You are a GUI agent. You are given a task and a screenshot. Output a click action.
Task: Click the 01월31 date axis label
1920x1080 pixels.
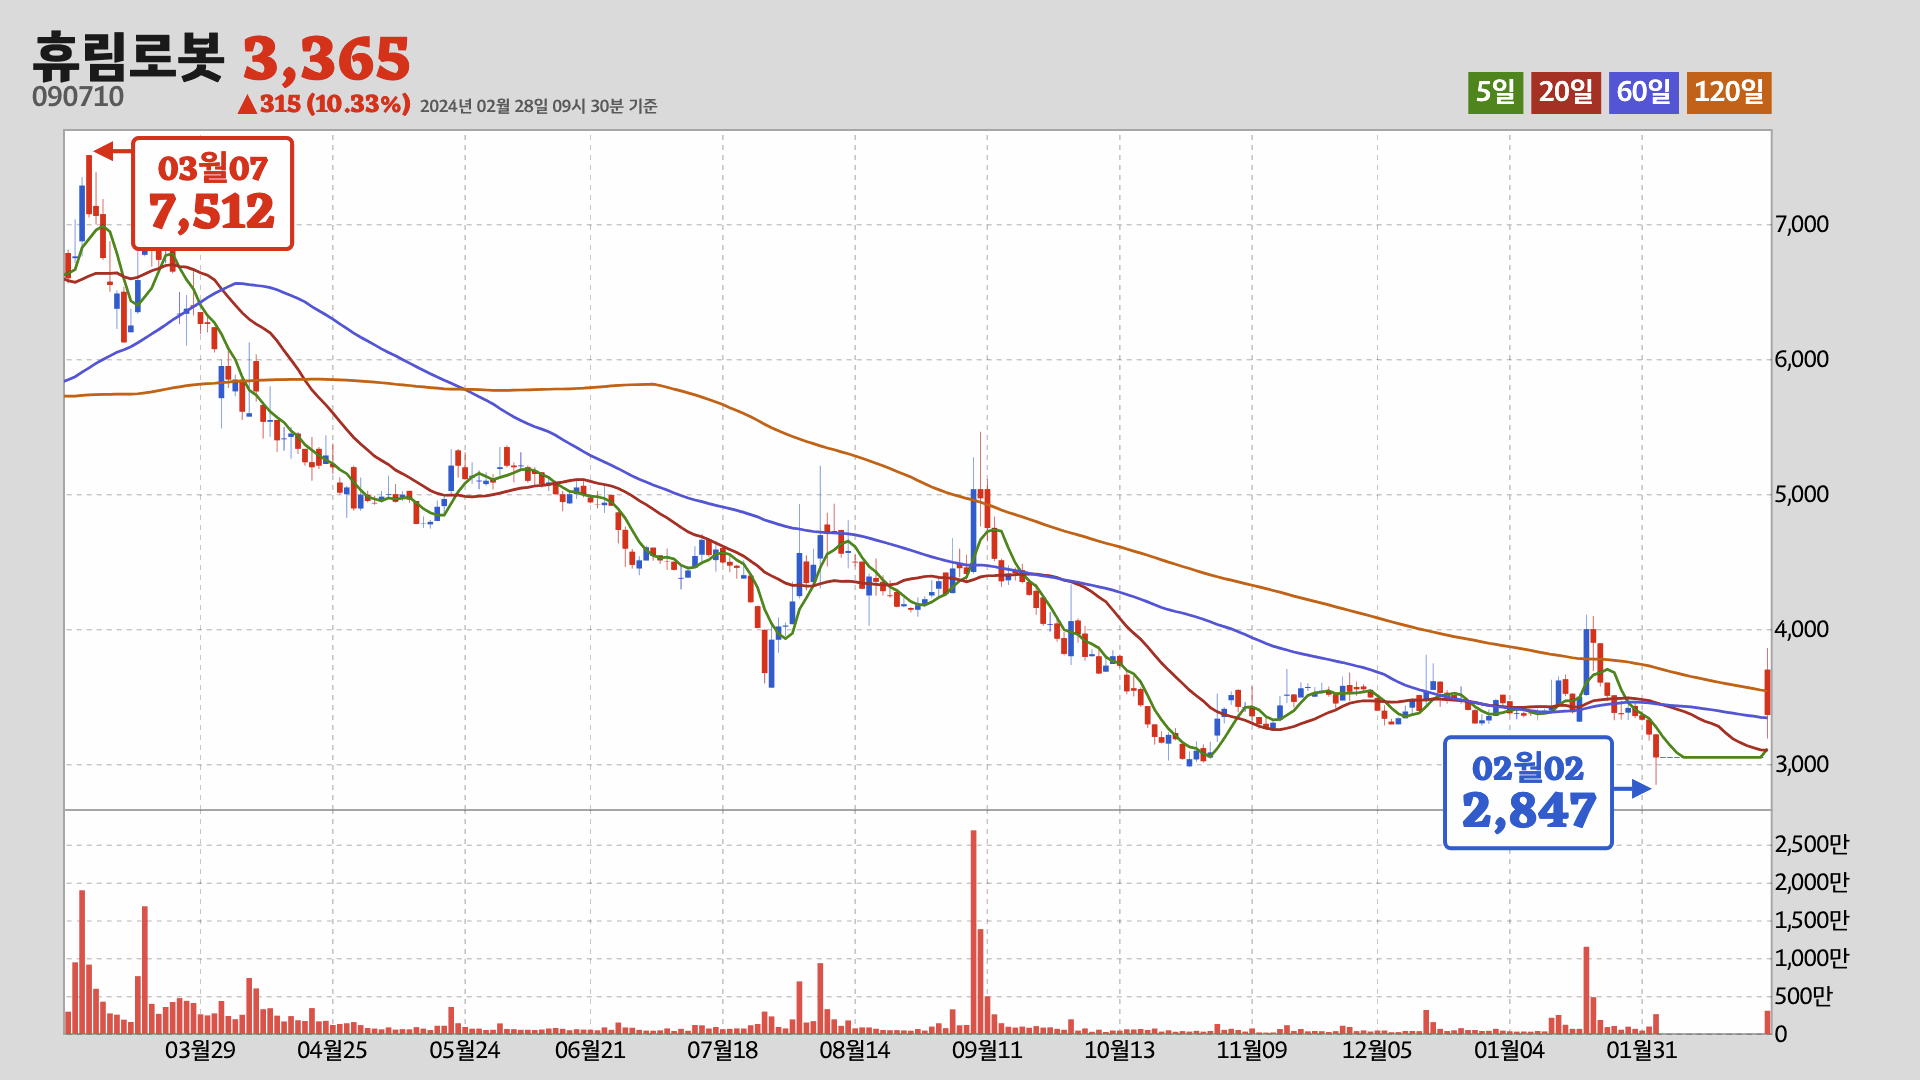click(x=1642, y=1050)
